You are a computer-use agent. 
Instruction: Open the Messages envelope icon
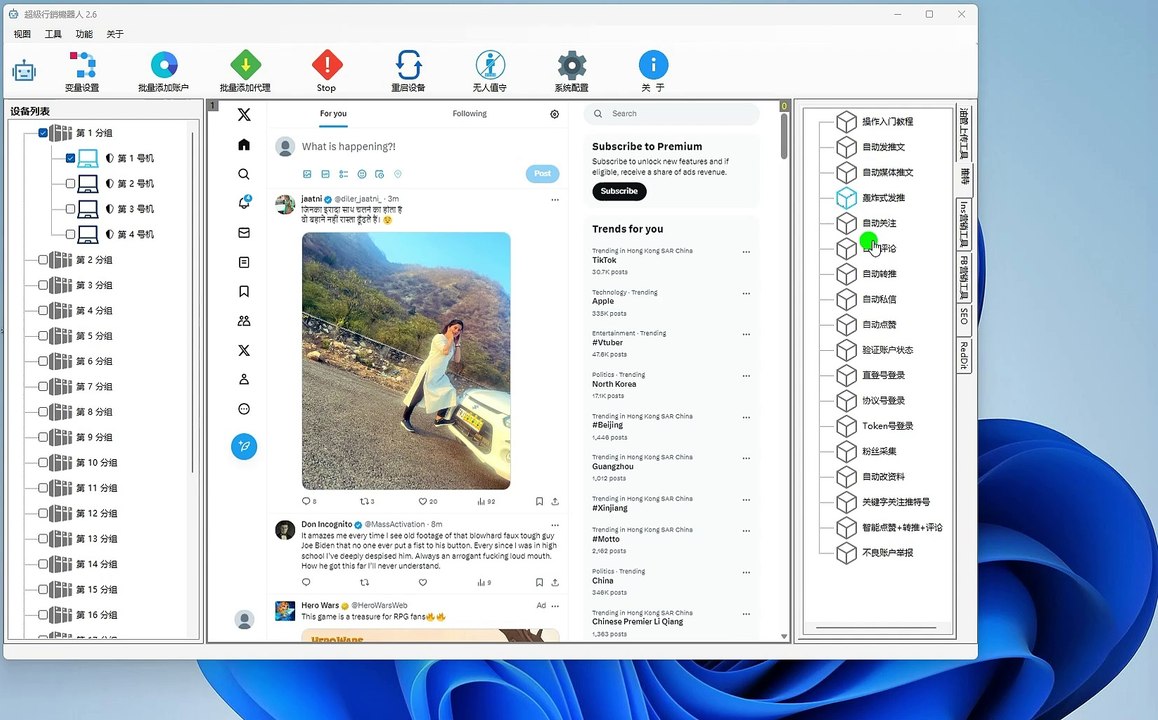[x=244, y=233]
